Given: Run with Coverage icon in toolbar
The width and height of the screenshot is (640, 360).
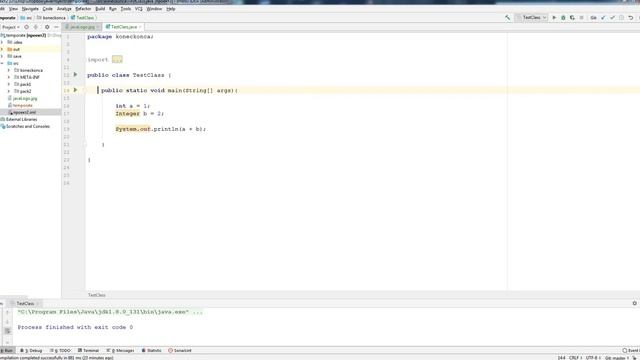Looking at the screenshot, I should [x=572, y=18].
